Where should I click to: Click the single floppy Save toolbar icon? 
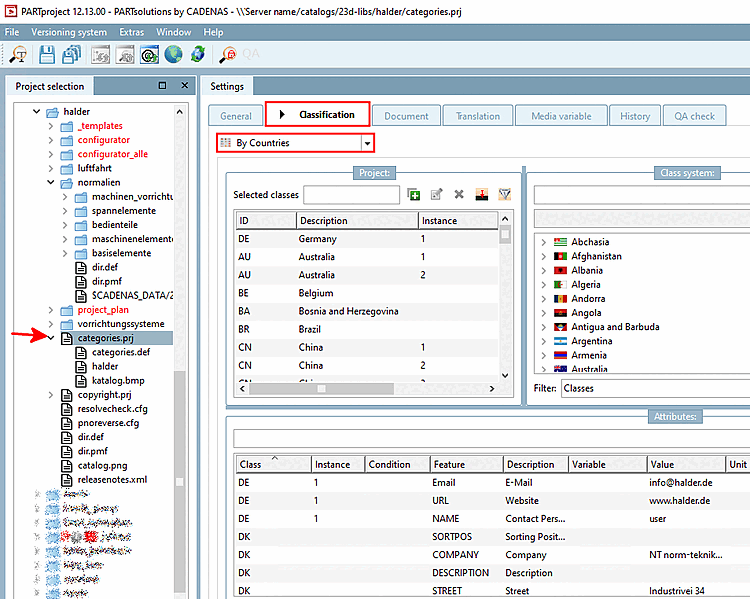pyautogui.click(x=46, y=55)
